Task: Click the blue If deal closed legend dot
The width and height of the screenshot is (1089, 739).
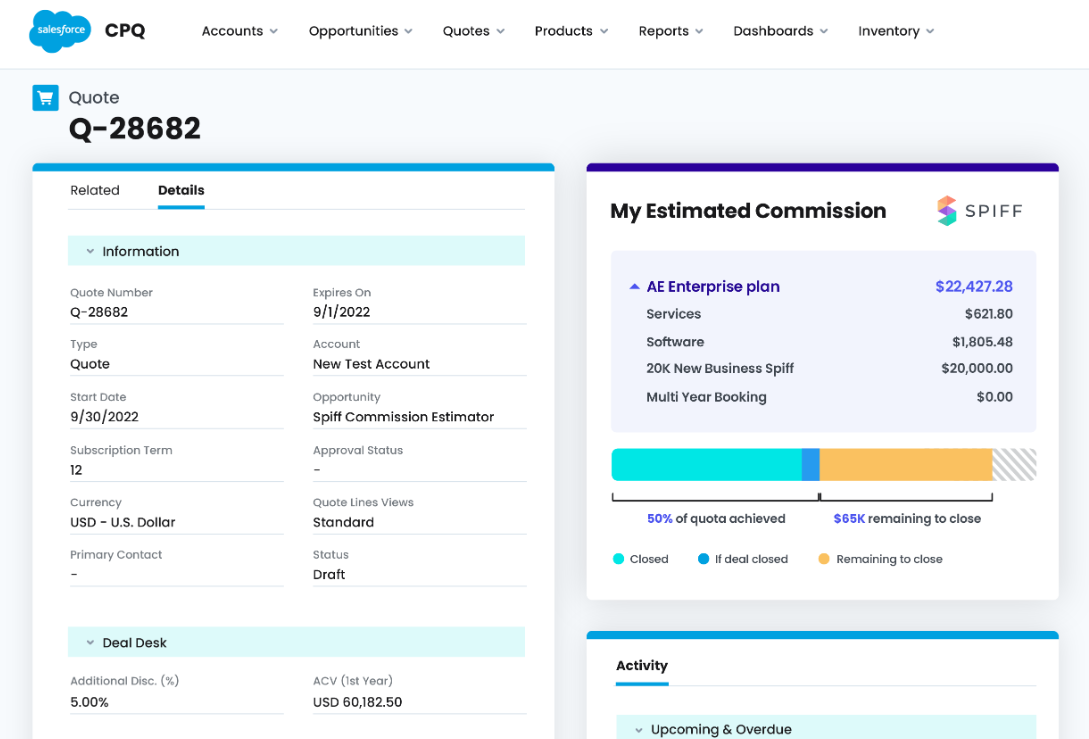Action: tap(703, 559)
